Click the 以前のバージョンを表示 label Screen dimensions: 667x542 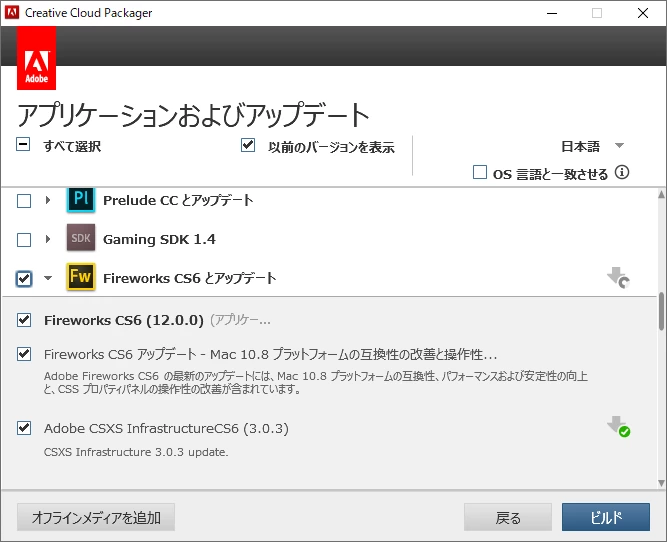(331, 147)
